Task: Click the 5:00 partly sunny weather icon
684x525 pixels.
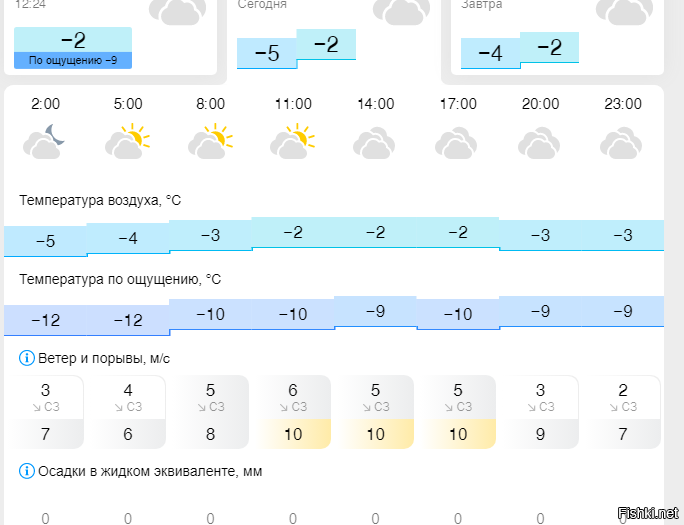Action: 127,141
